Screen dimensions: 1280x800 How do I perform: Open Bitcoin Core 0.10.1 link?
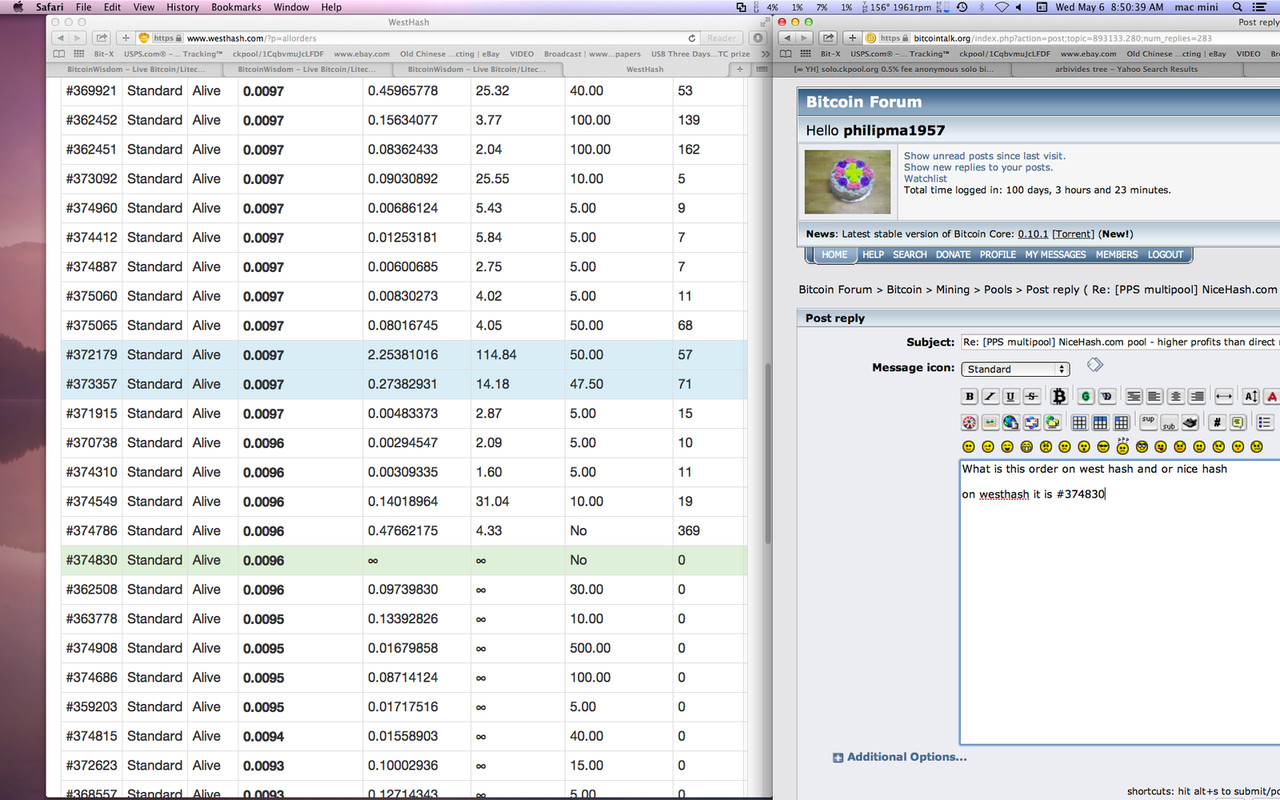click(x=1033, y=234)
